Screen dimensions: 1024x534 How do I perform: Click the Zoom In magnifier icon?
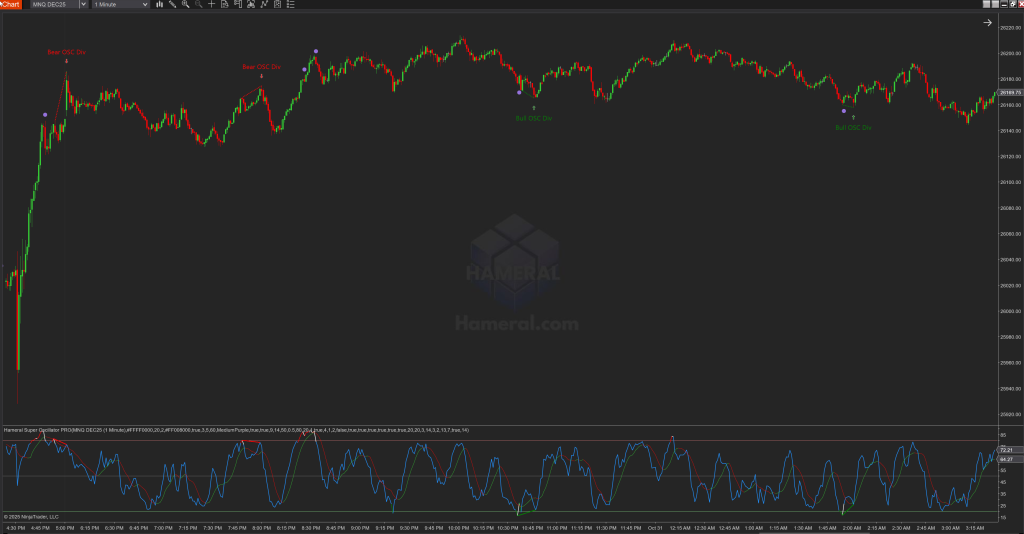tap(185, 4)
